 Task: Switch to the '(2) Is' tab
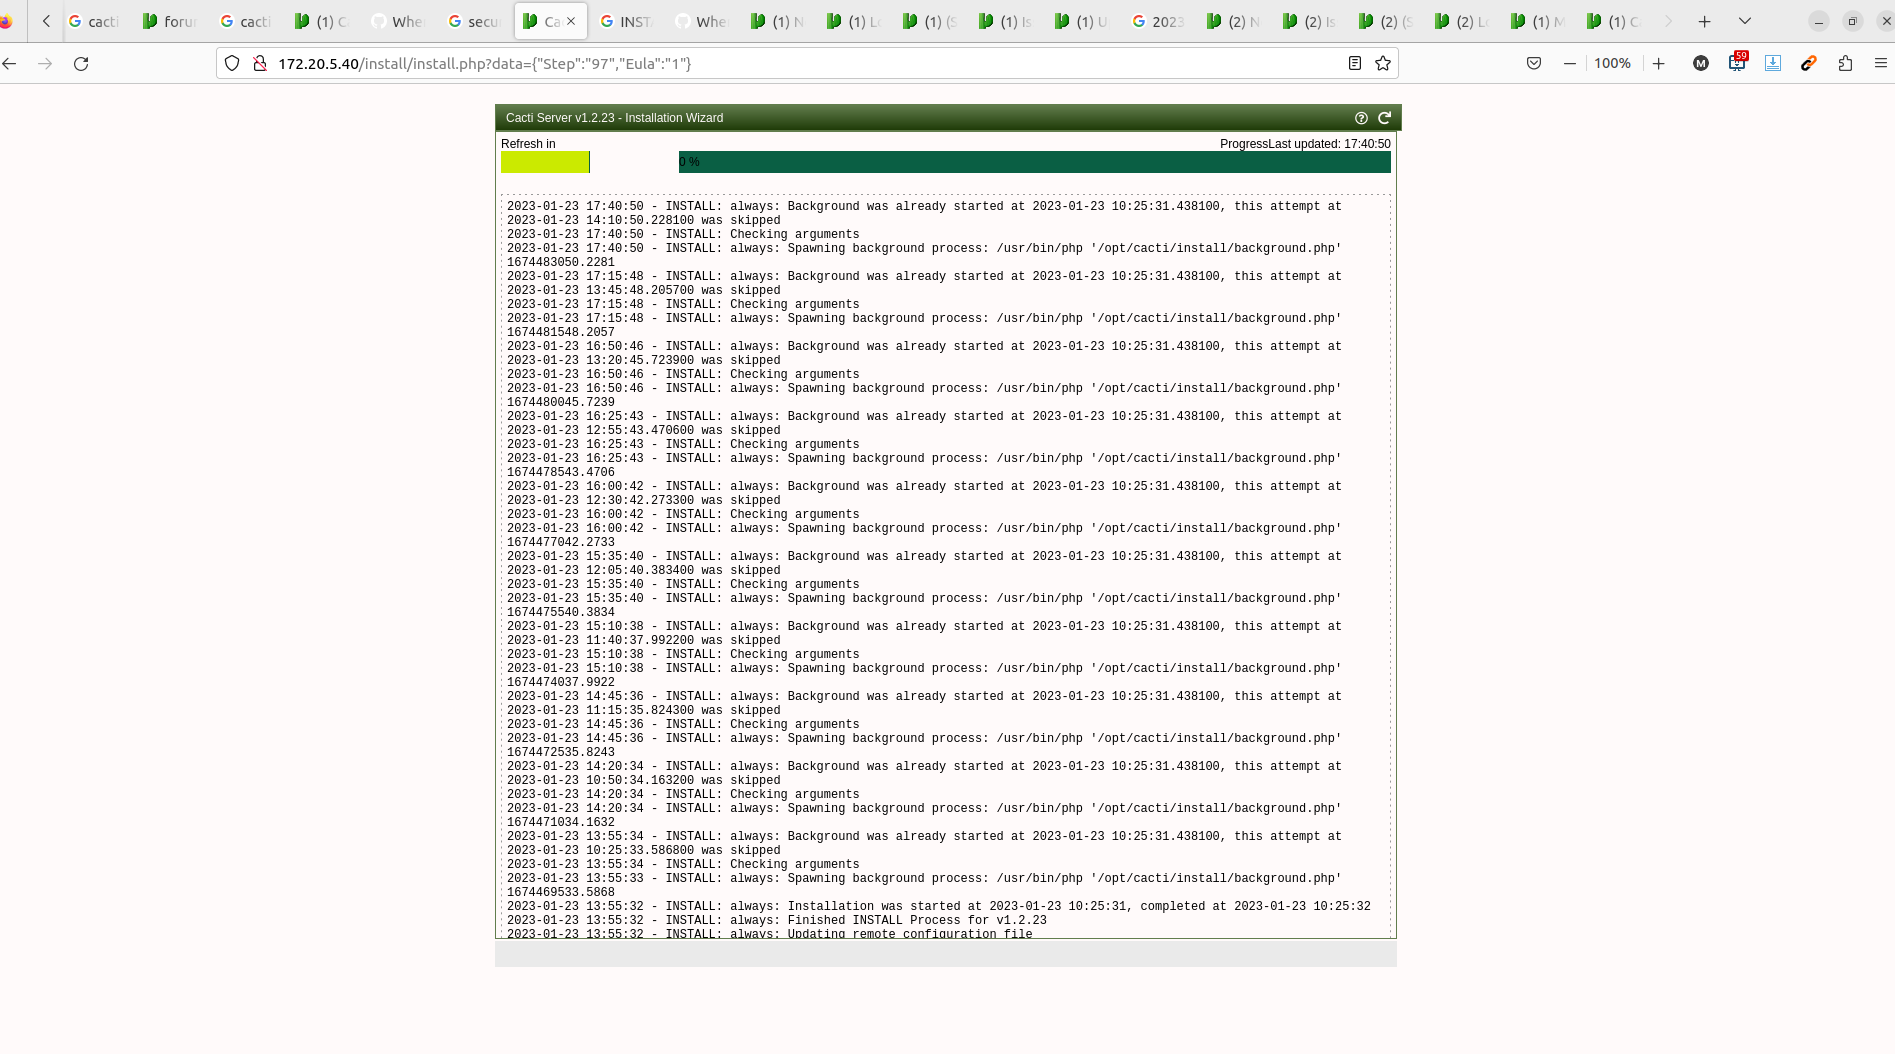point(1311,21)
